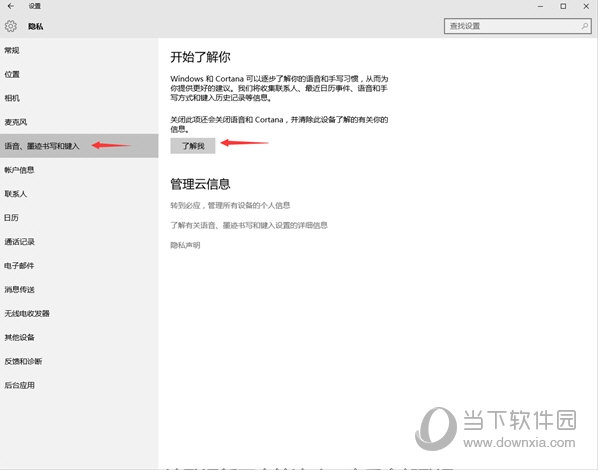Open the 日历 privacy section
This screenshot has height=472, width=600.
79,217
